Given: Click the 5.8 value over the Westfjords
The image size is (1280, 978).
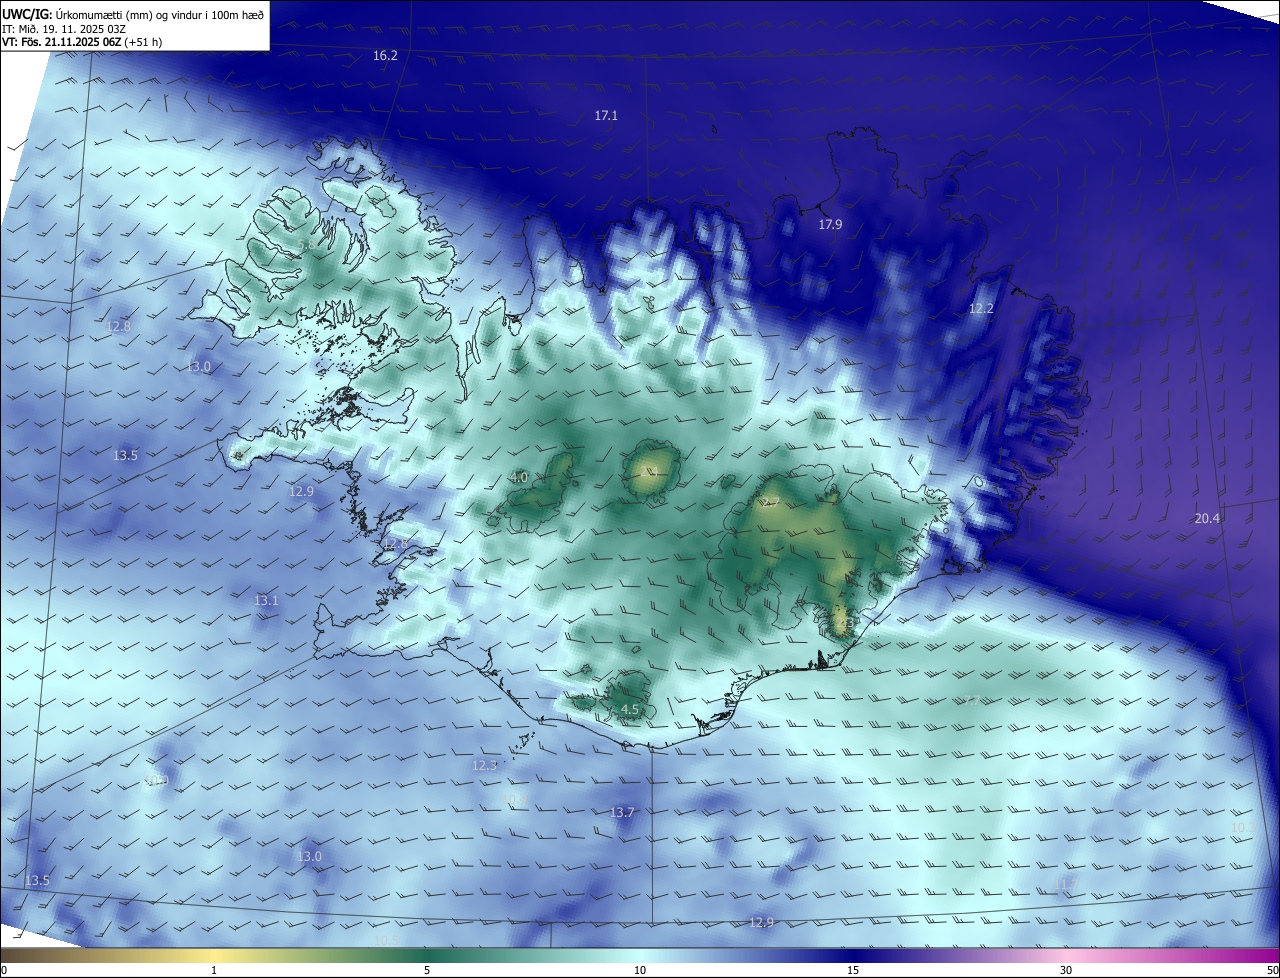Looking at the screenshot, I should tap(306, 245).
